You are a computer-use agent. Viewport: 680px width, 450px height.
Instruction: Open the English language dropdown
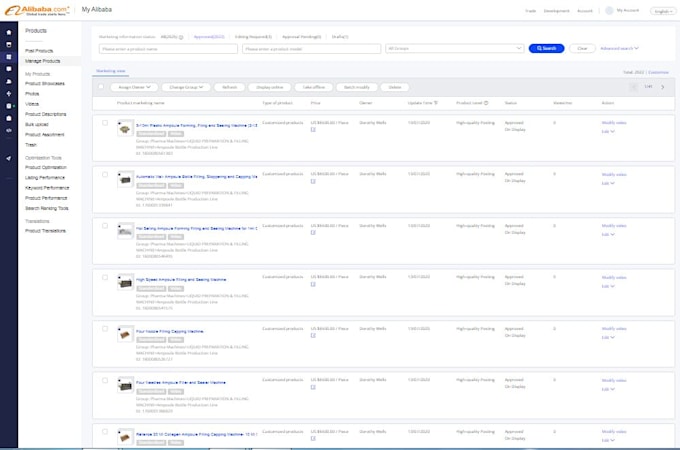pos(663,11)
